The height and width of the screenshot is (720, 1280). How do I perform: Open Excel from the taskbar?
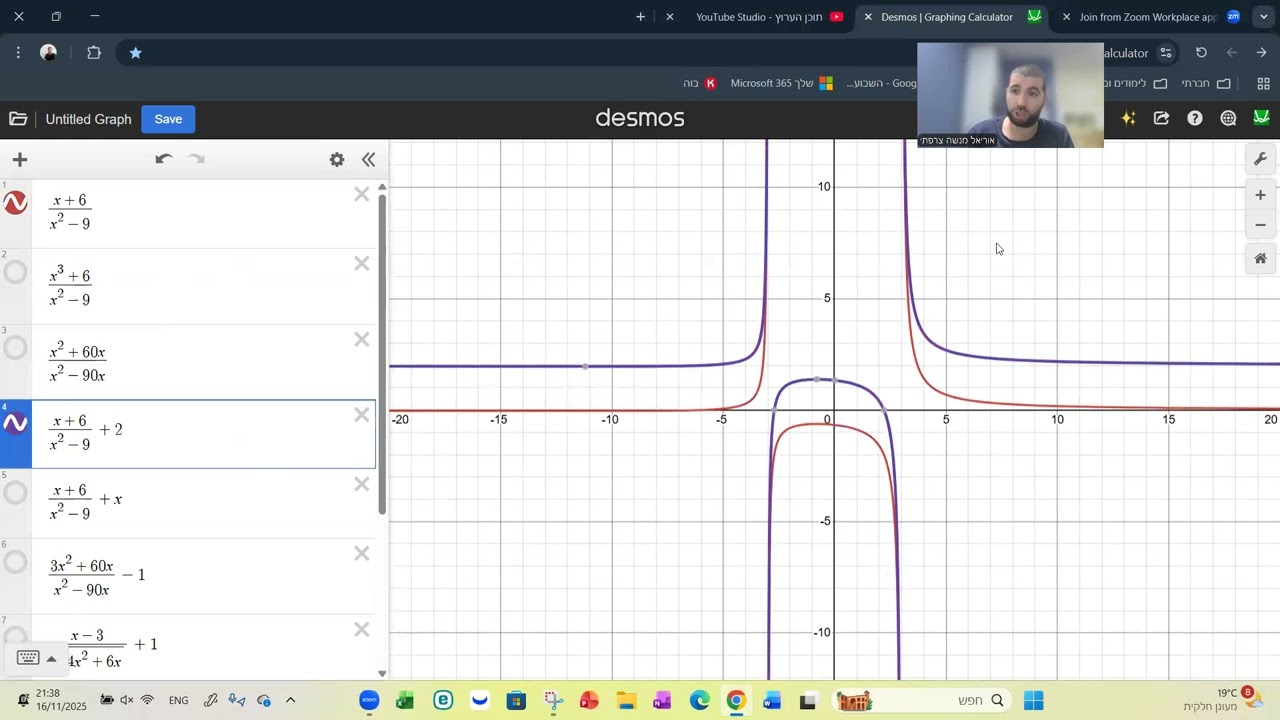(405, 701)
